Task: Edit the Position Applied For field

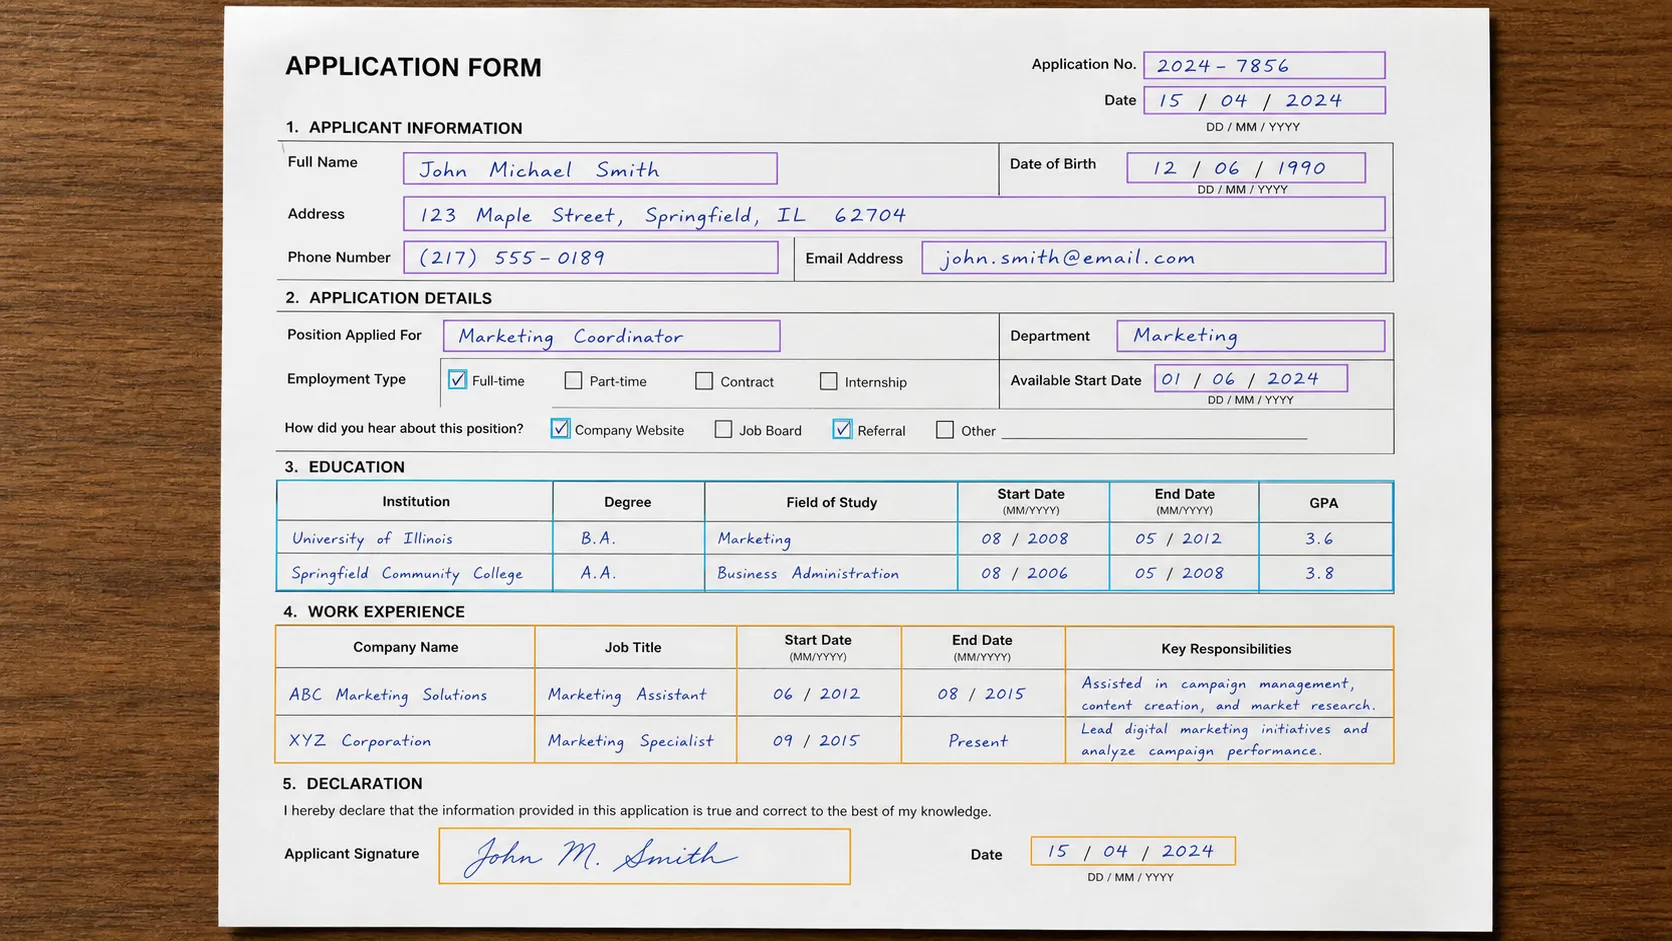Action: point(611,336)
